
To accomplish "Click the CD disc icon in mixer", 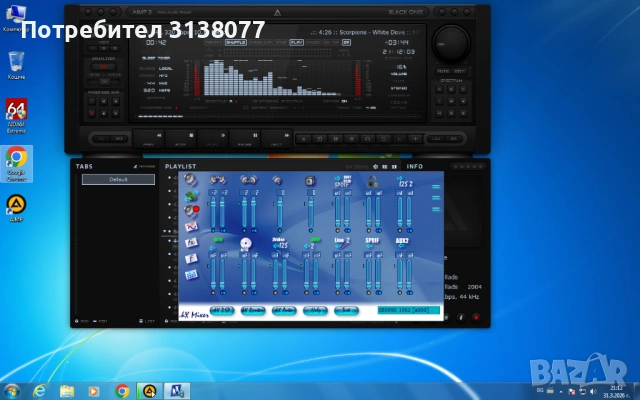I will [x=244, y=243].
